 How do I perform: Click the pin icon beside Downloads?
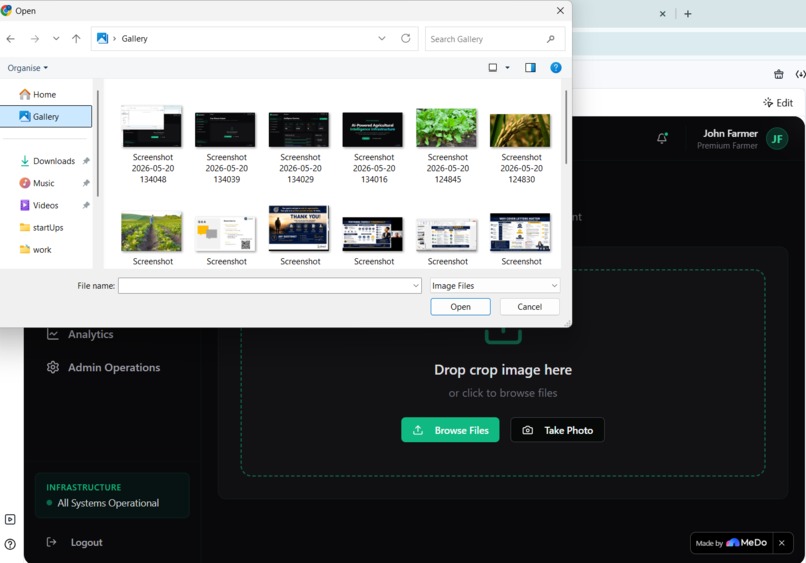click(x=86, y=161)
